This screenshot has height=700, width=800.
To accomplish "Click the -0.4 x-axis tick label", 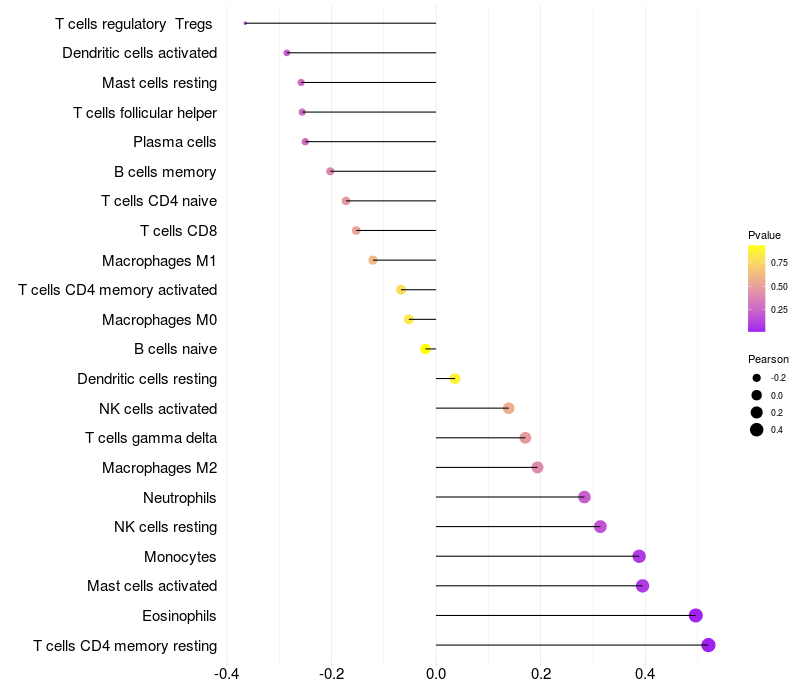I will click(227, 674).
